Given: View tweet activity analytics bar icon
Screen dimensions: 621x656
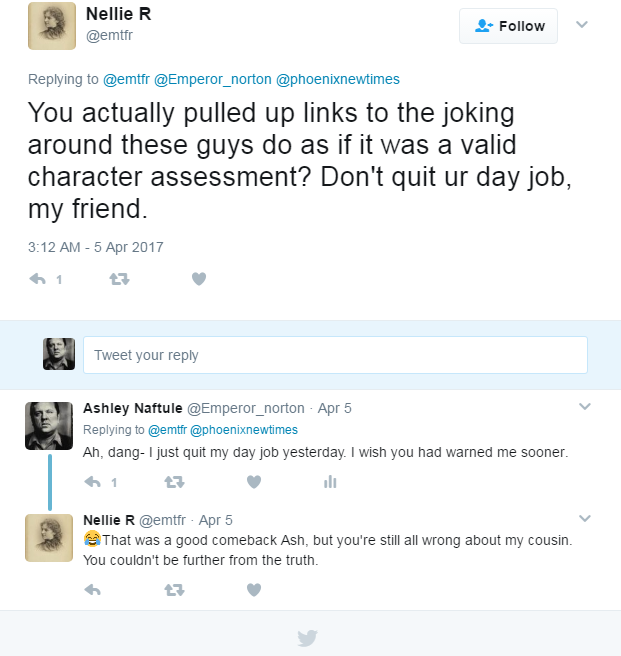Looking at the screenshot, I should coord(330,482).
